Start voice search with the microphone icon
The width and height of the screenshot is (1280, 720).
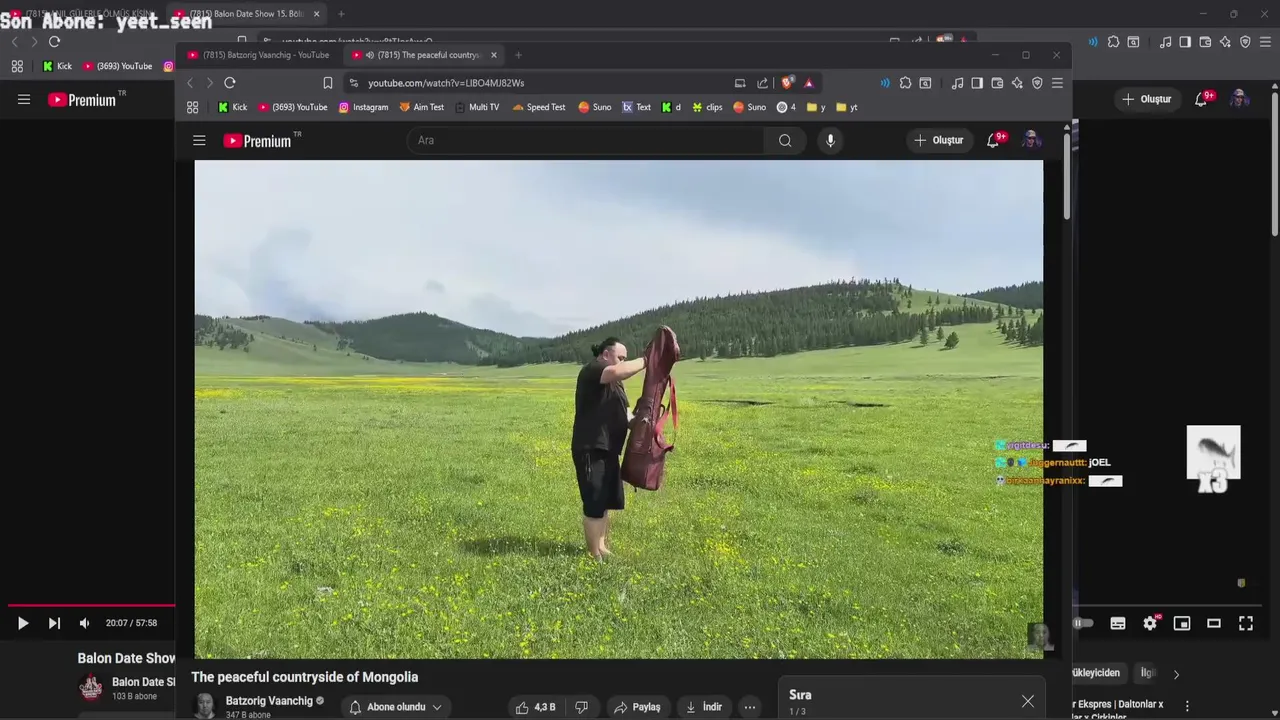830,141
